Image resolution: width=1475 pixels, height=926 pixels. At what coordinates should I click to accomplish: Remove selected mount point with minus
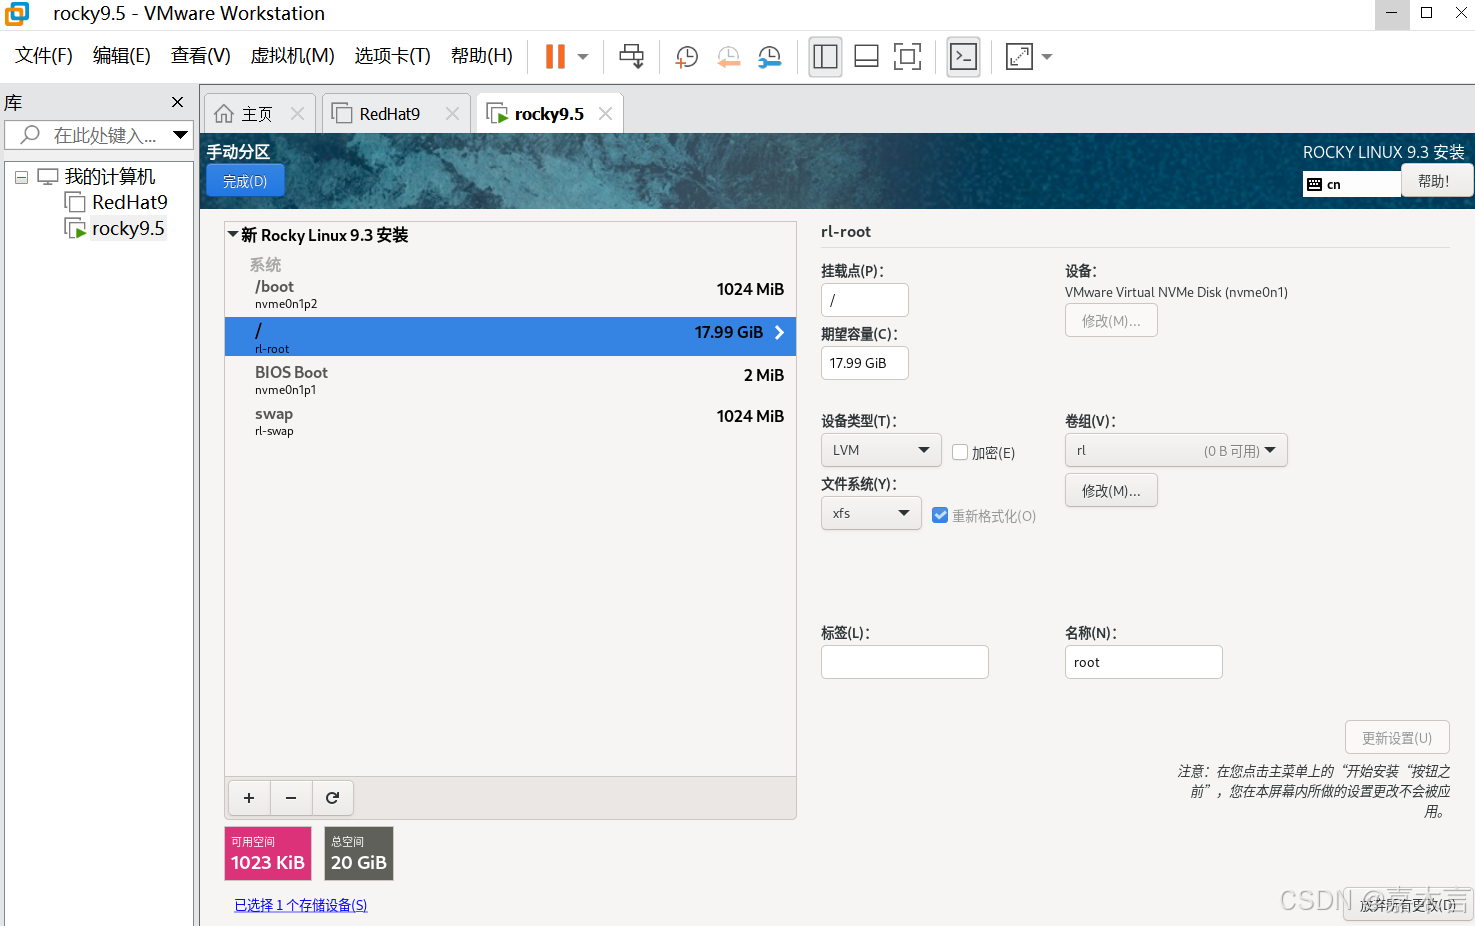[x=291, y=798]
